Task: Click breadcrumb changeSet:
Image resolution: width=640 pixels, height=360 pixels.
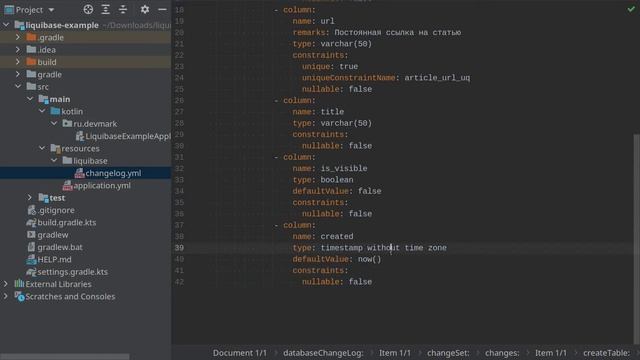Action: point(448,353)
